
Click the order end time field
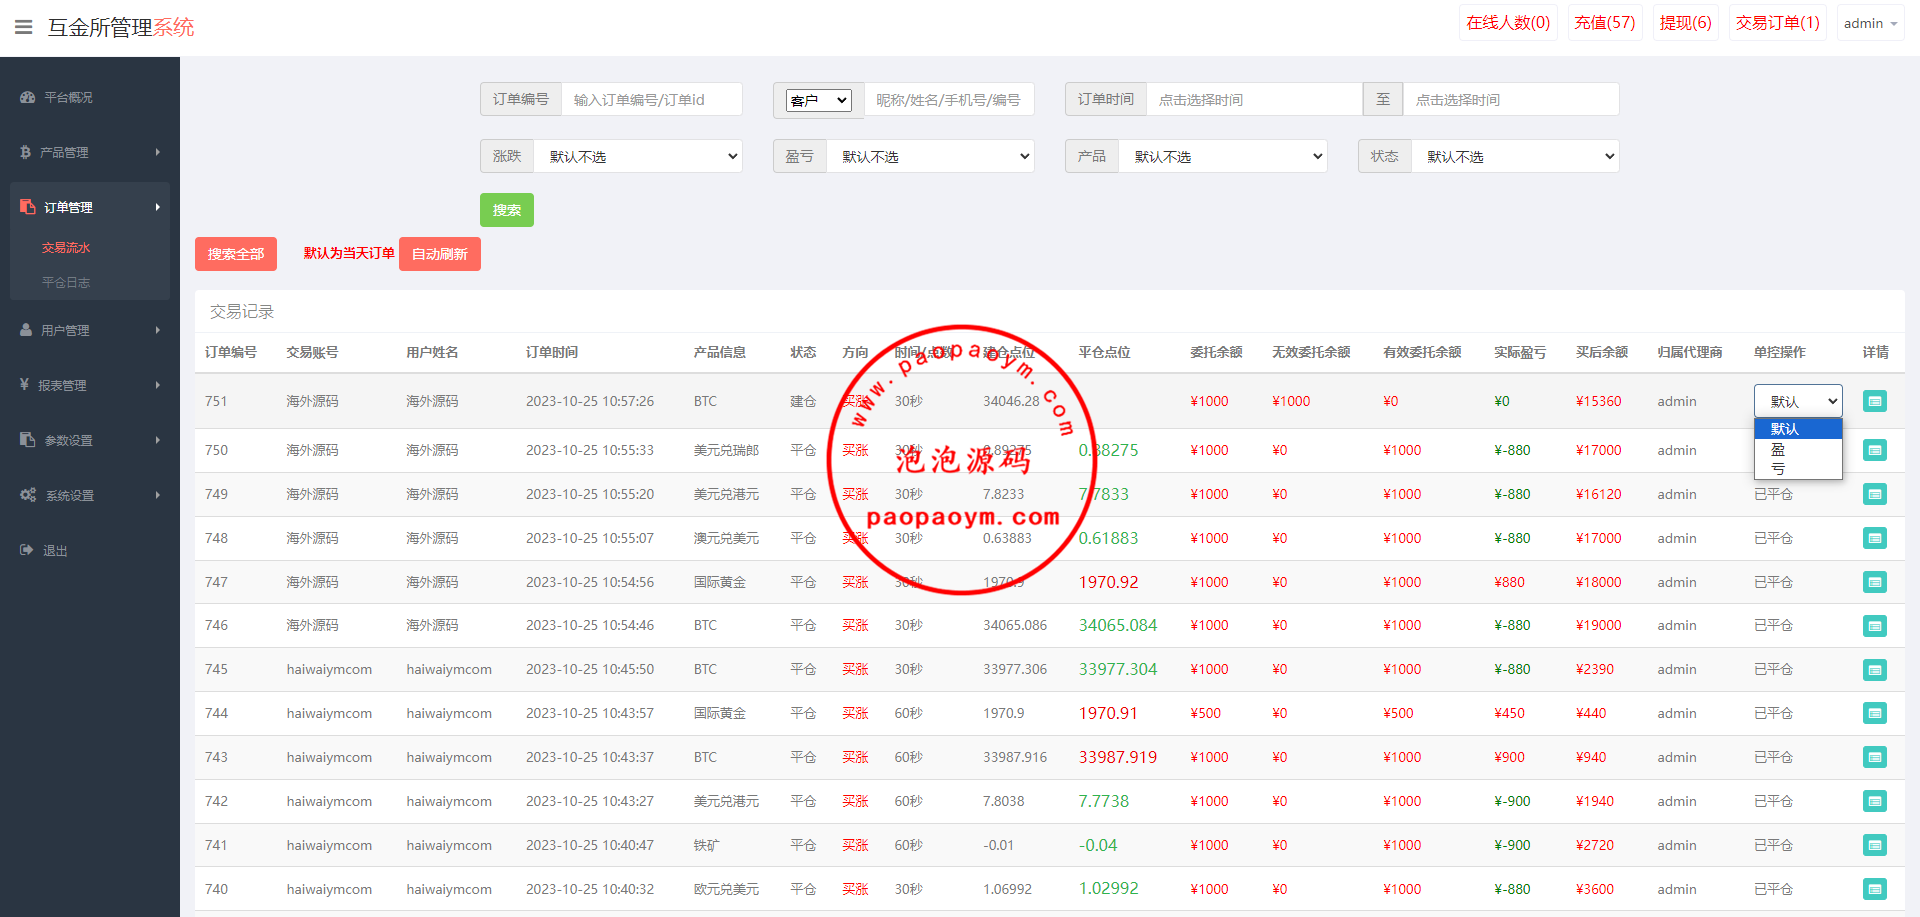pos(1511,100)
